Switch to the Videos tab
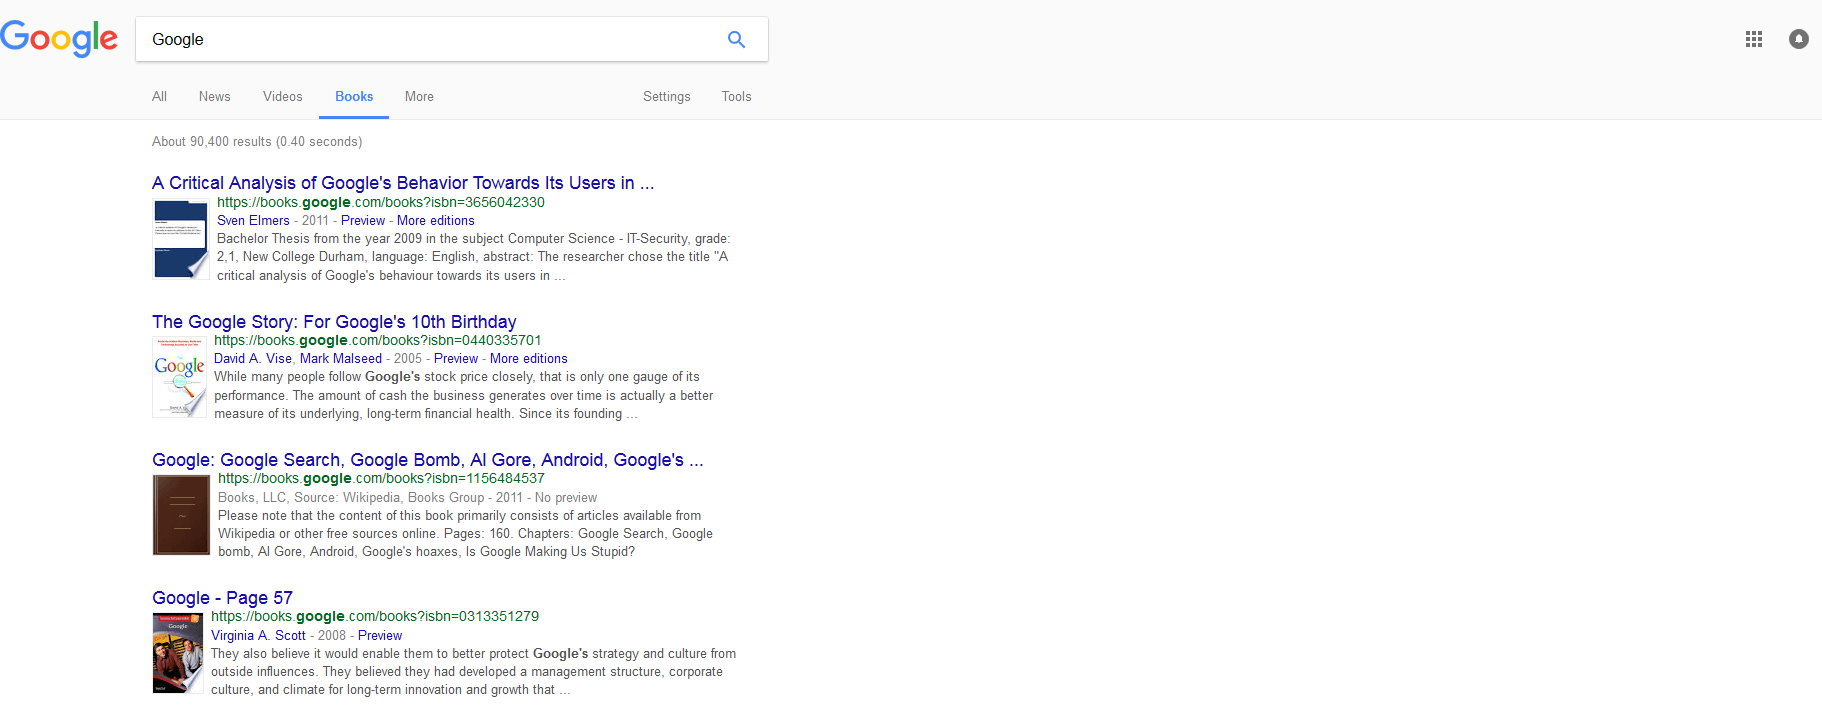Screen dimensions: 1822x712 (283, 97)
